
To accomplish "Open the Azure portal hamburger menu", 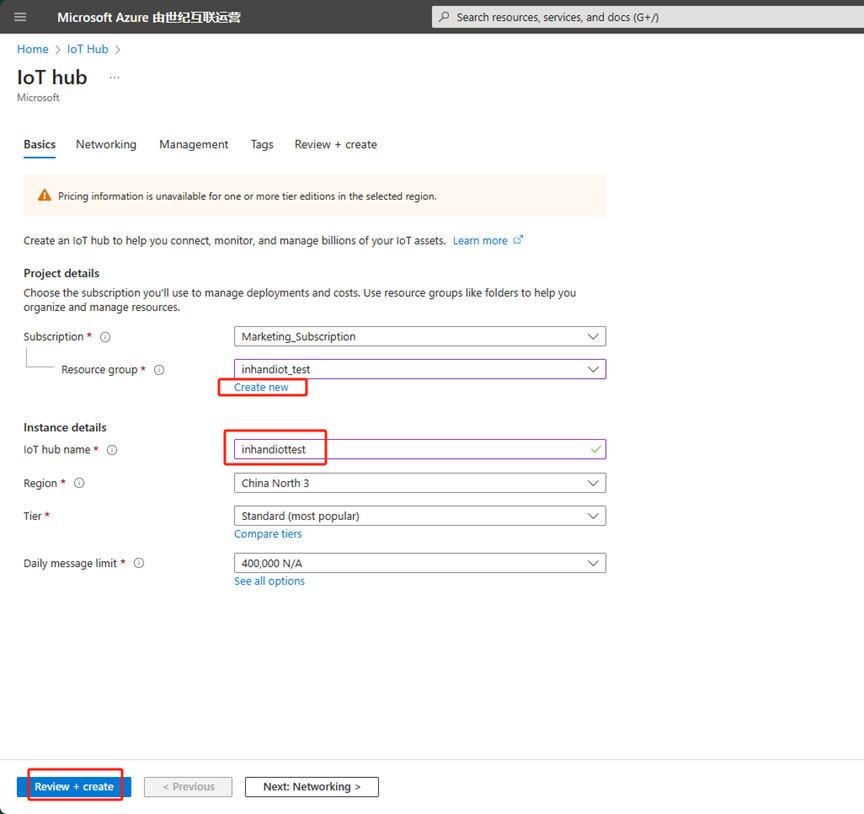I will coord(20,17).
